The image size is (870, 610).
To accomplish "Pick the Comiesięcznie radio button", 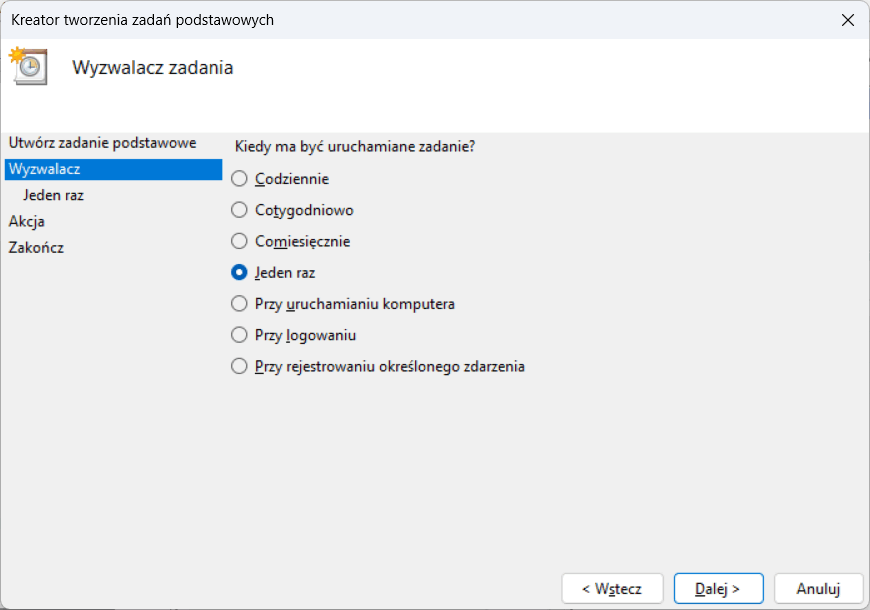I will point(239,241).
